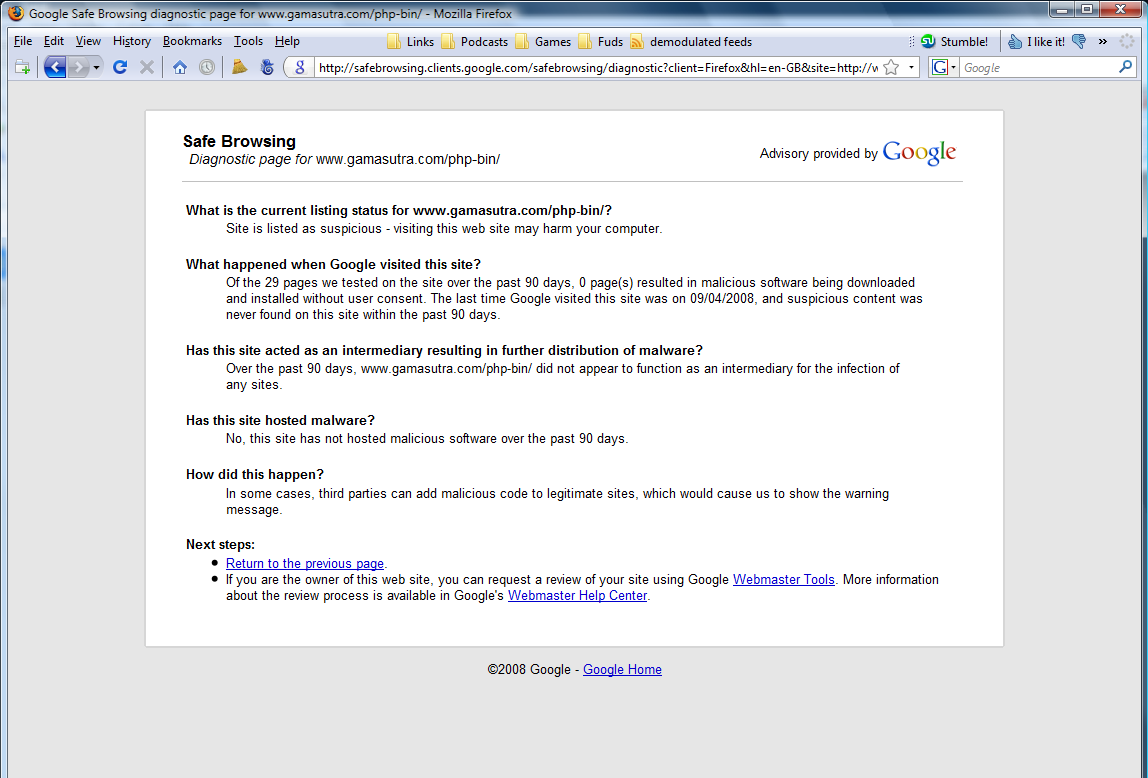Maximize the Firefox window
Image resolution: width=1148 pixels, height=778 pixels.
coord(1087,10)
